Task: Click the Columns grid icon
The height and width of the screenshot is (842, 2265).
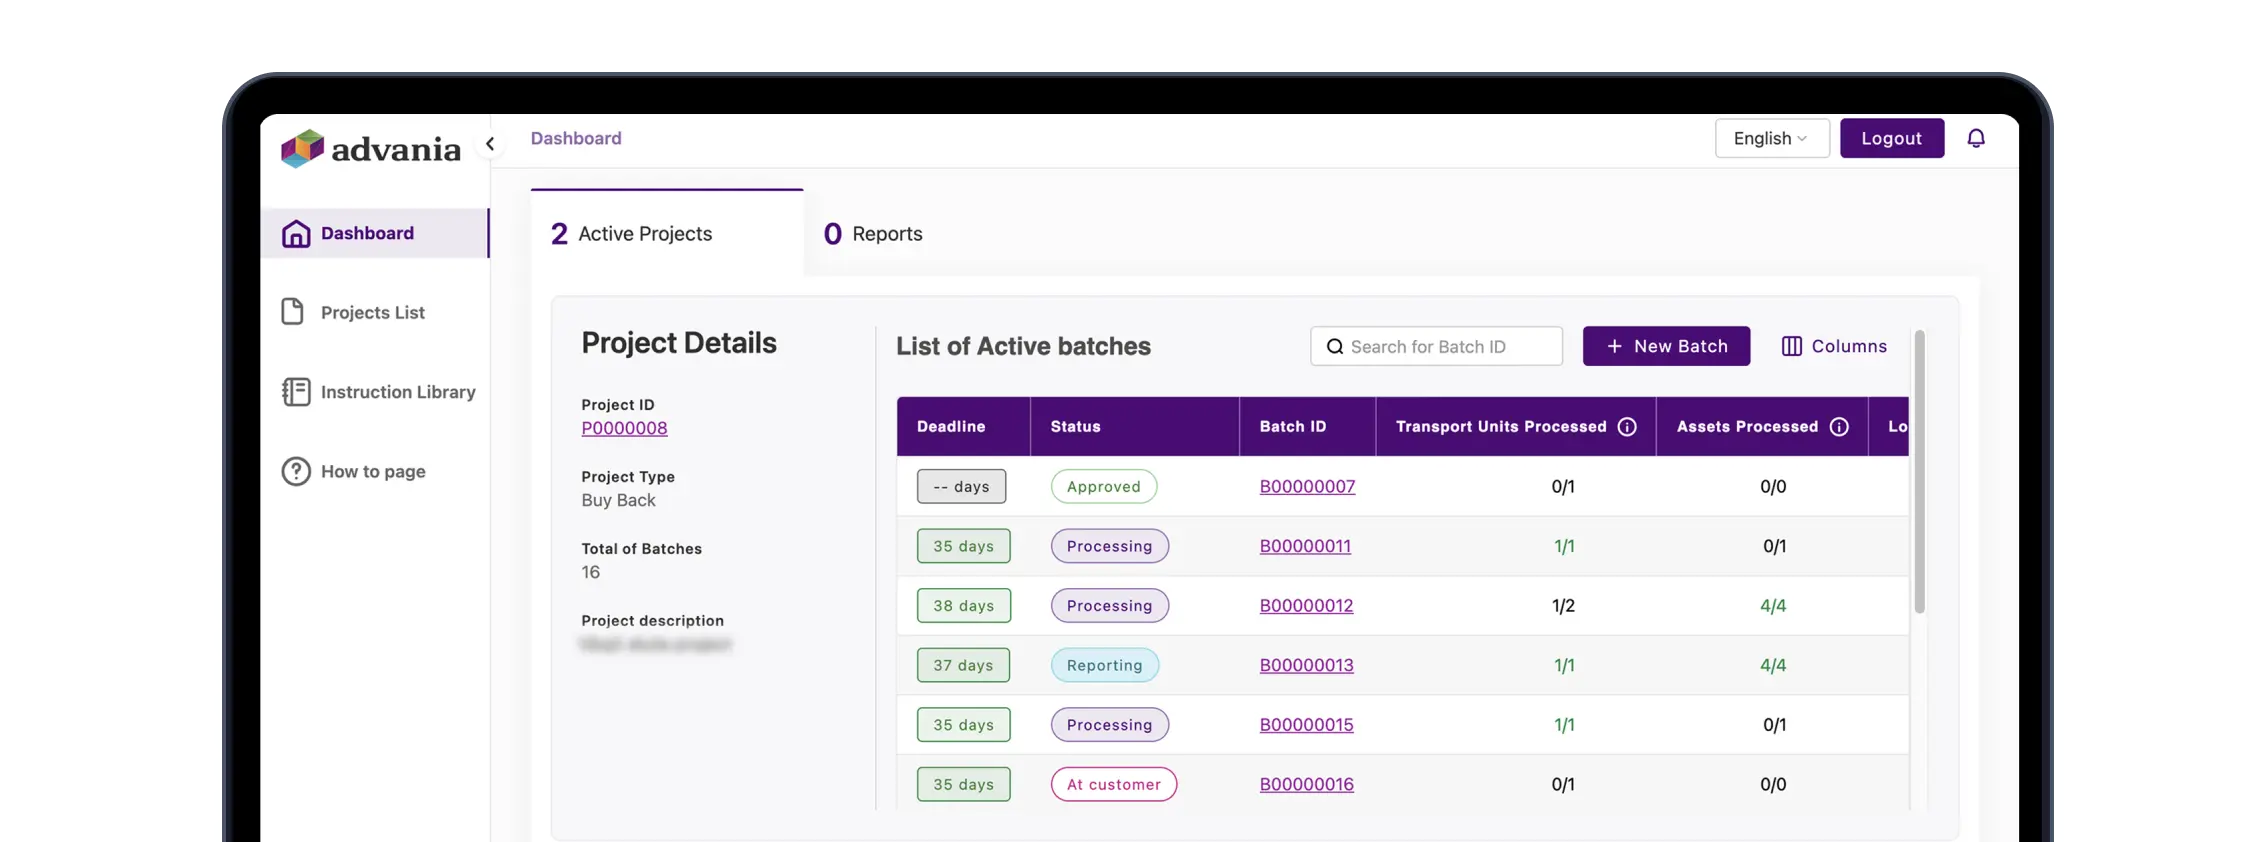Action: [1792, 346]
